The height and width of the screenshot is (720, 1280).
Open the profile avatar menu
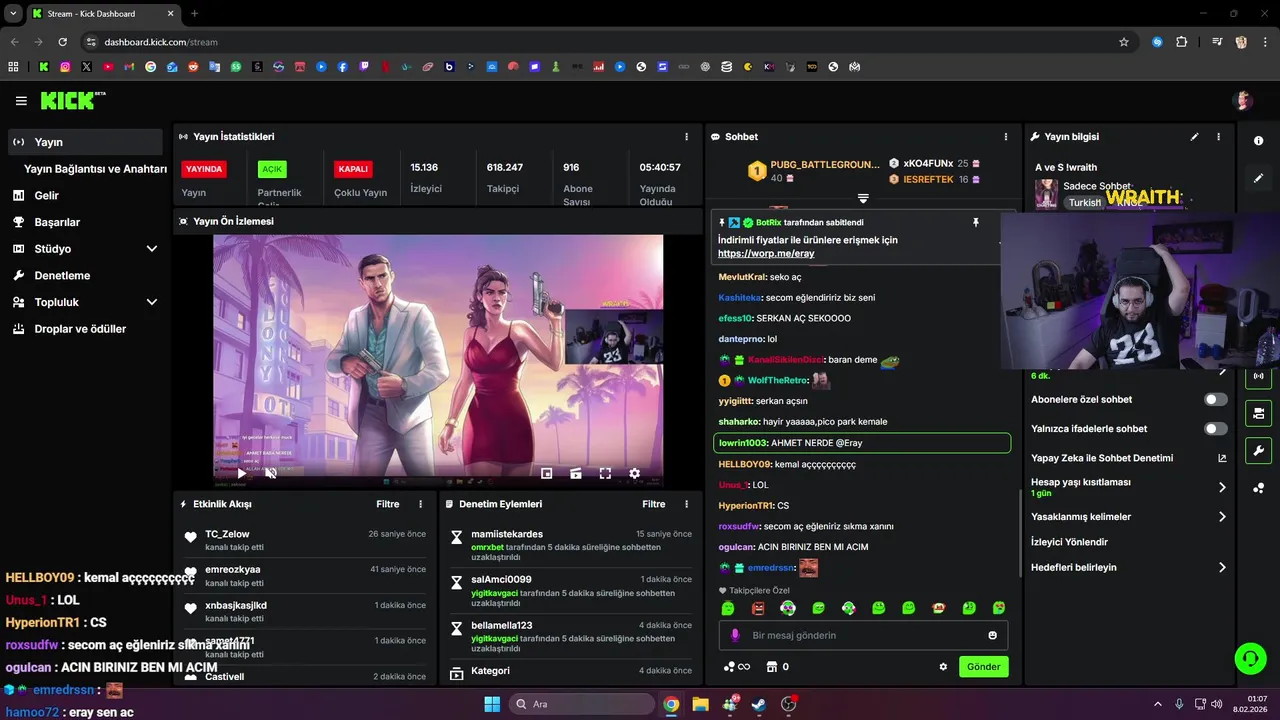(1243, 100)
